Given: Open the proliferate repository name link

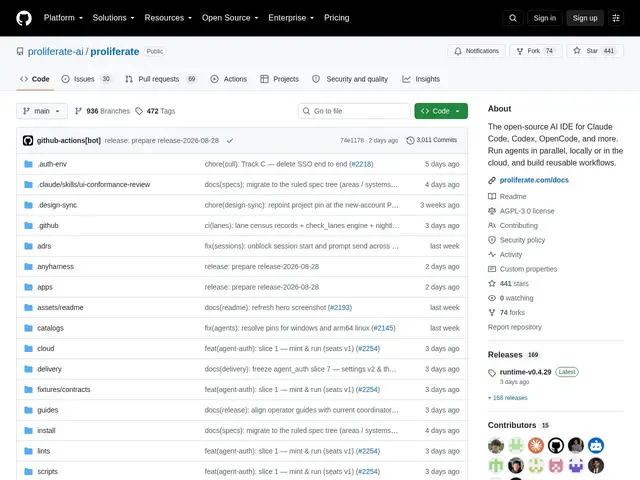Looking at the screenshot, I should coord(115,51).
